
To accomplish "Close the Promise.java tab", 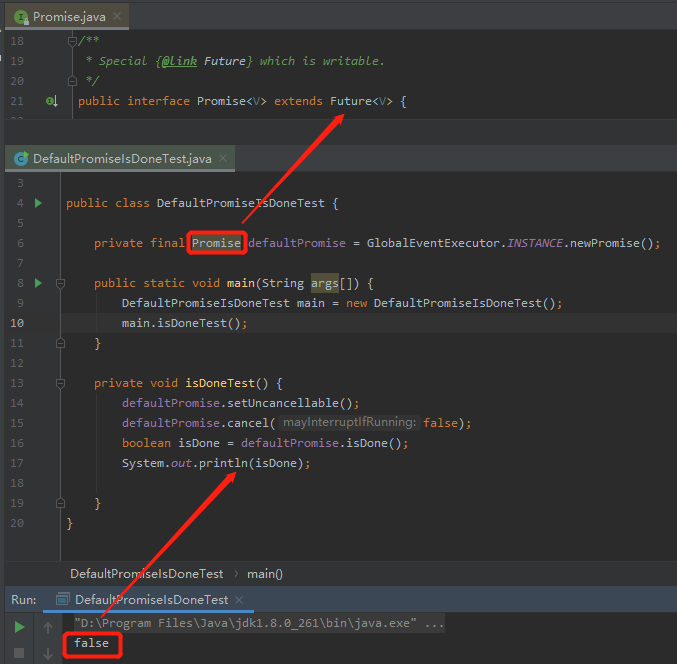I will pos(117,16).
